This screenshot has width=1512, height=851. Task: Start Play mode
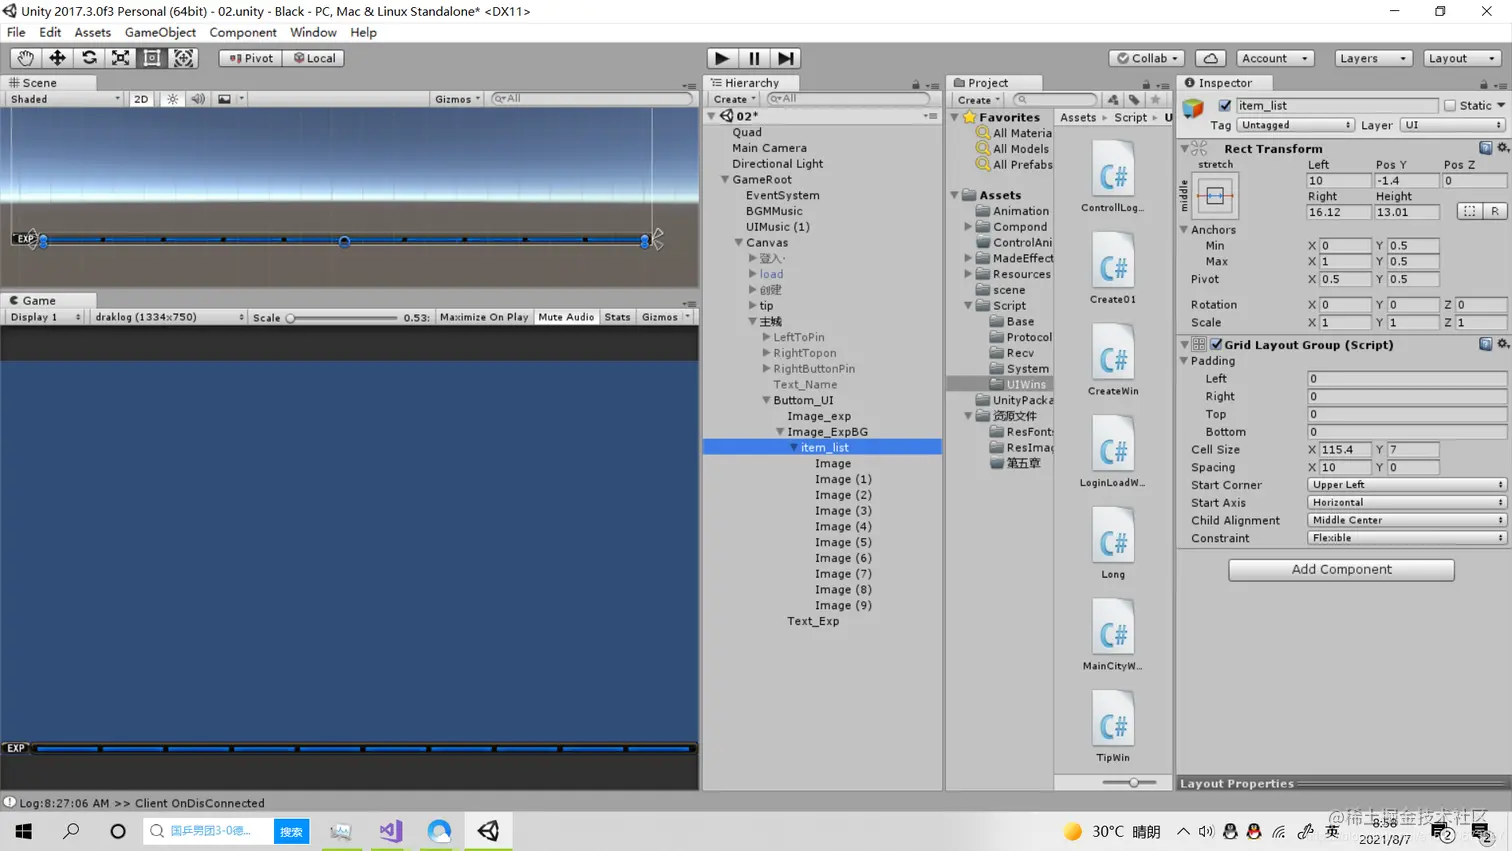tap(722, 58)
